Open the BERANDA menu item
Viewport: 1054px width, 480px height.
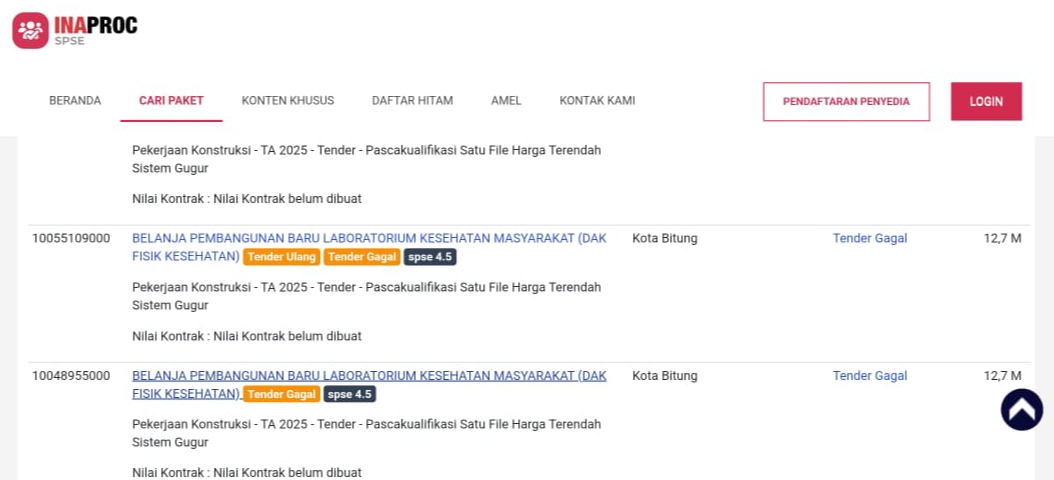pos(75,101)
